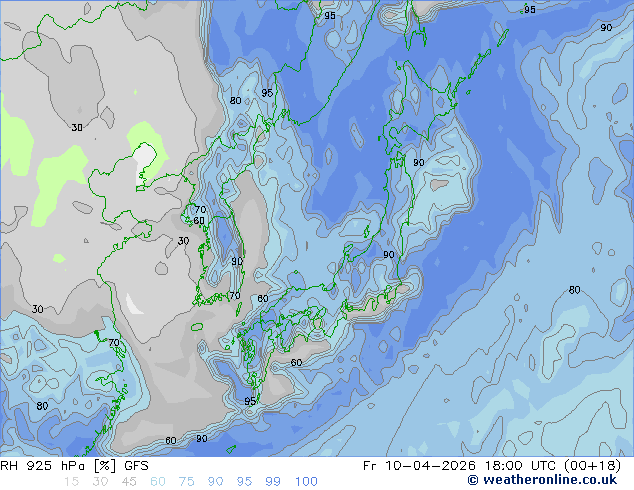Select legend value 95 in the colour scale
The image size is (634, 490).
244,482
